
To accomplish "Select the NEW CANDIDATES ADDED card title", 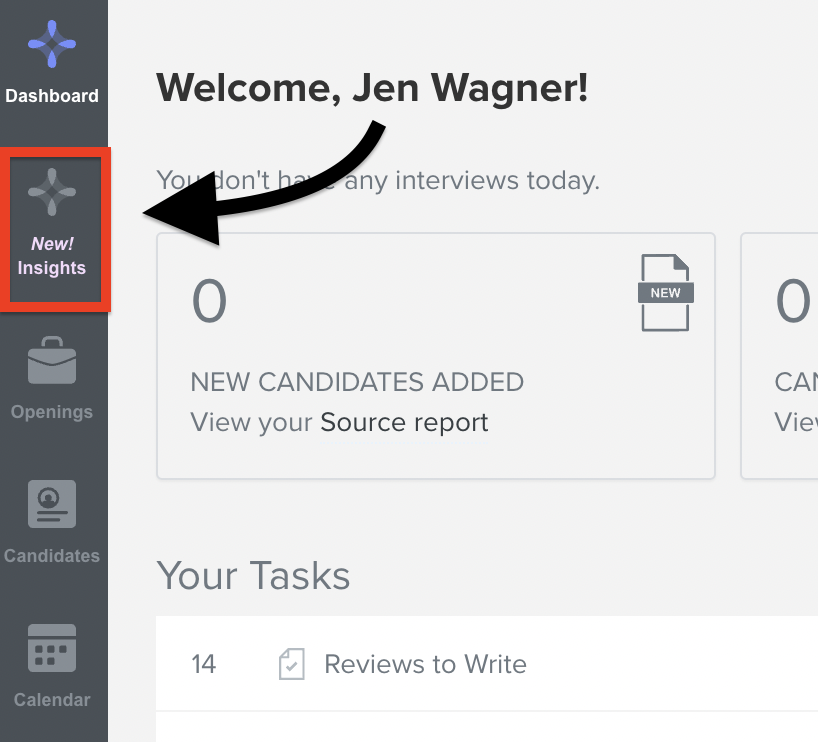I will click(357, 382).
